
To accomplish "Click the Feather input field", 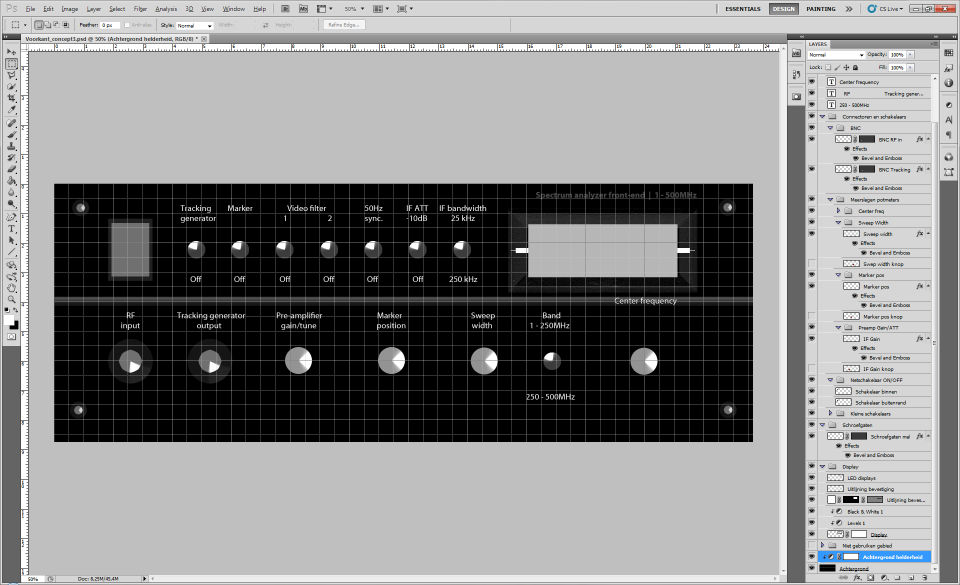I will click(110, 25).
